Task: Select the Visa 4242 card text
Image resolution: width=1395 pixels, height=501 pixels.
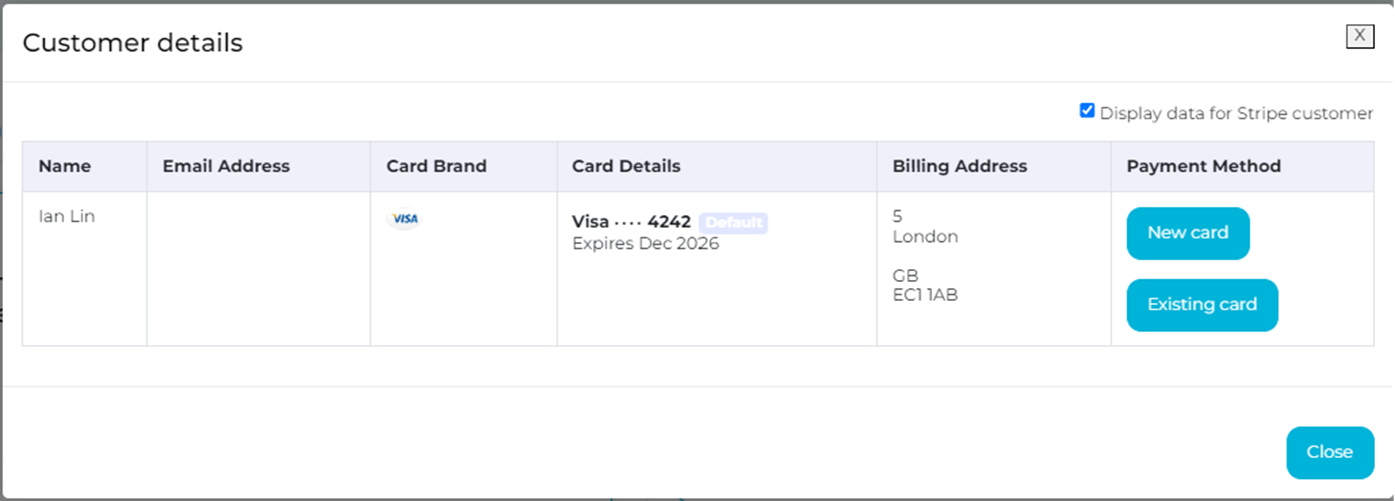Action: (631, 222)
